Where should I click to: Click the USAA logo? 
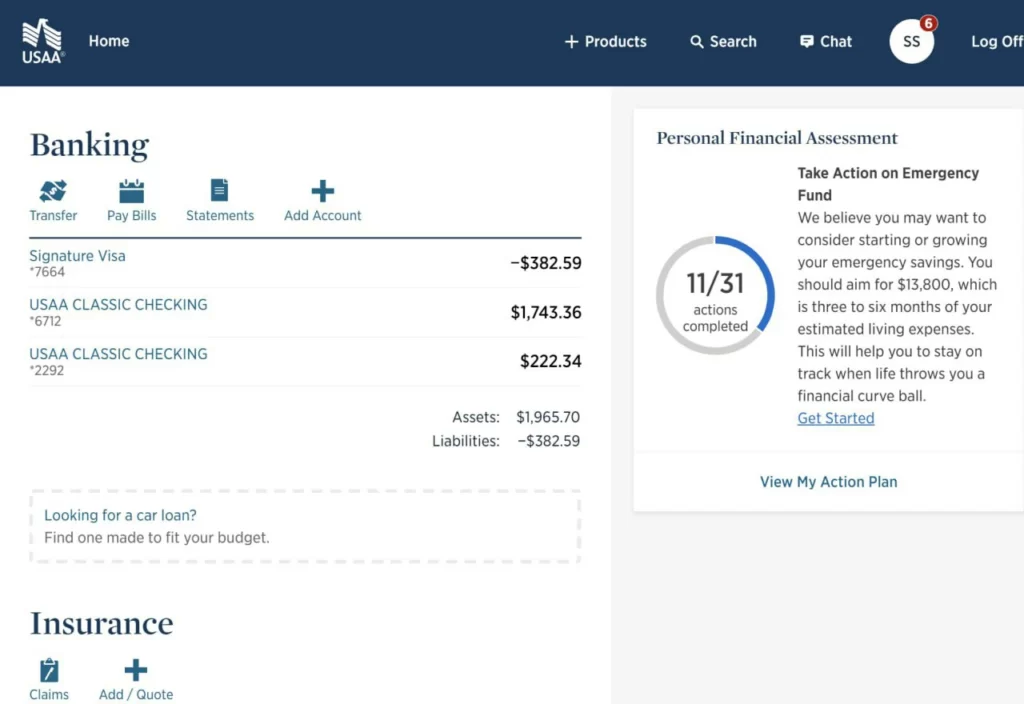click(x=43, y=41)
